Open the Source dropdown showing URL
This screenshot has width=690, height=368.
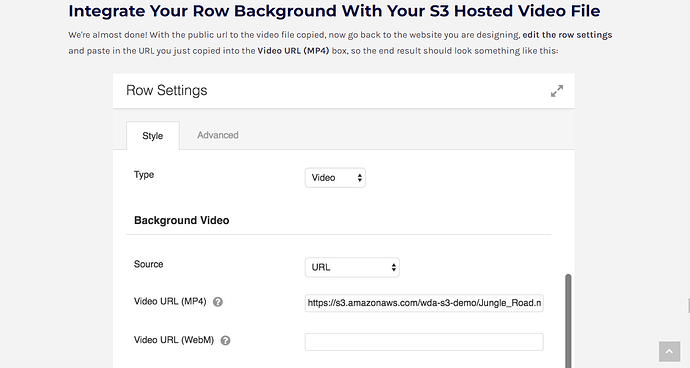[x=352, y=267]
